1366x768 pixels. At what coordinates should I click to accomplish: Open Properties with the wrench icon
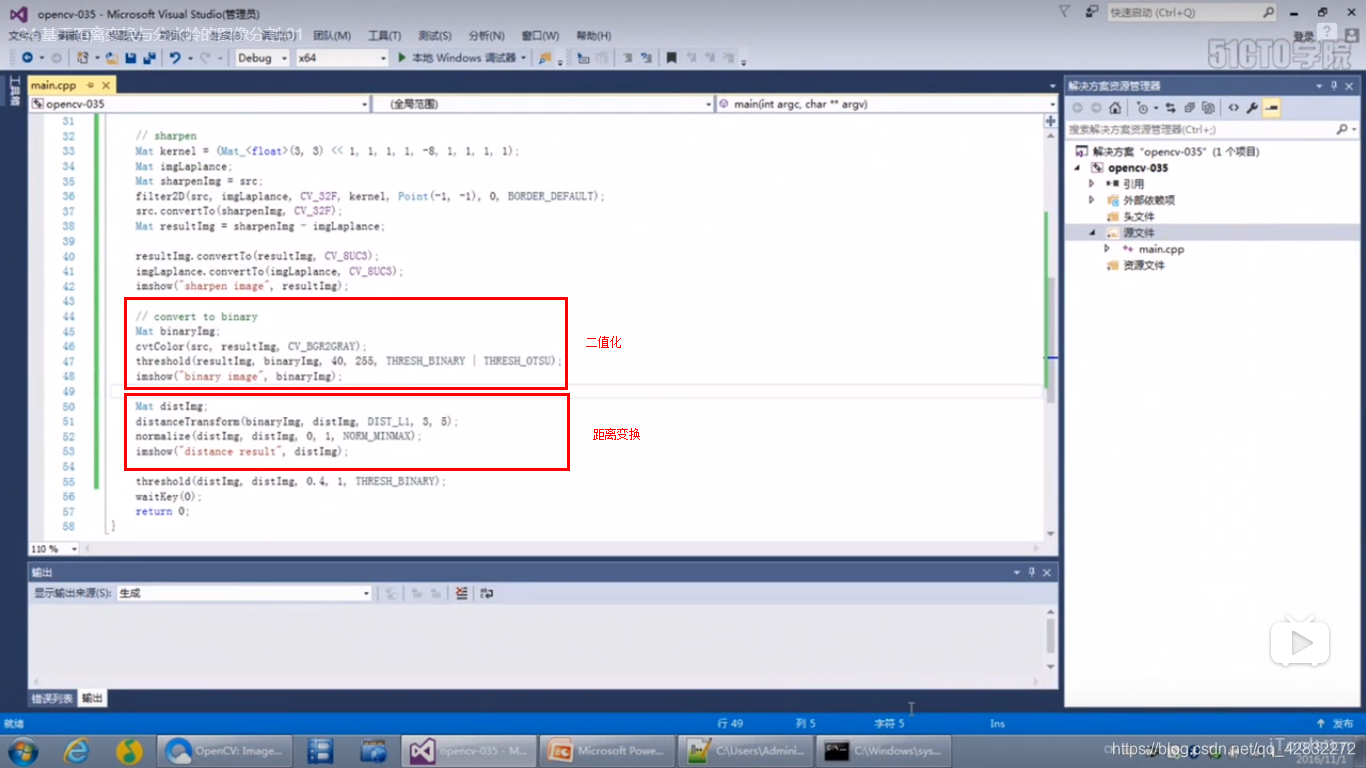[x=1252, y=108]
